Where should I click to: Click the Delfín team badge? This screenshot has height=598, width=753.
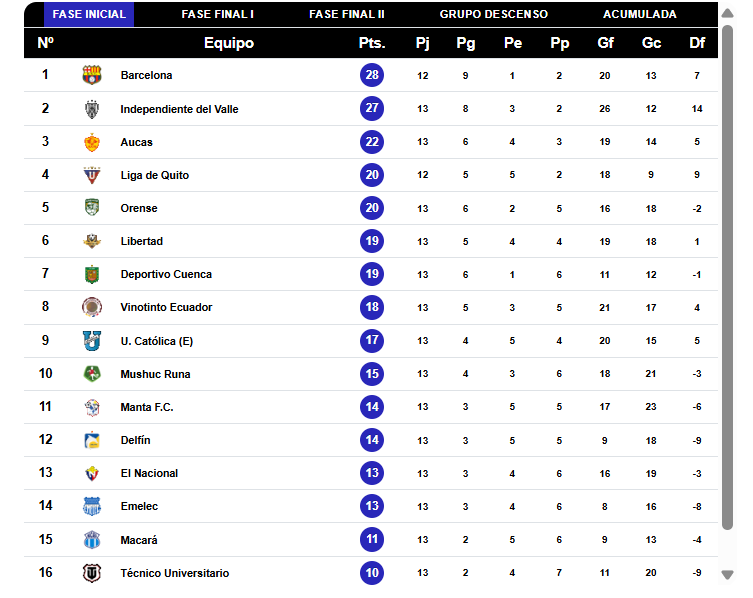pos(92,440)
